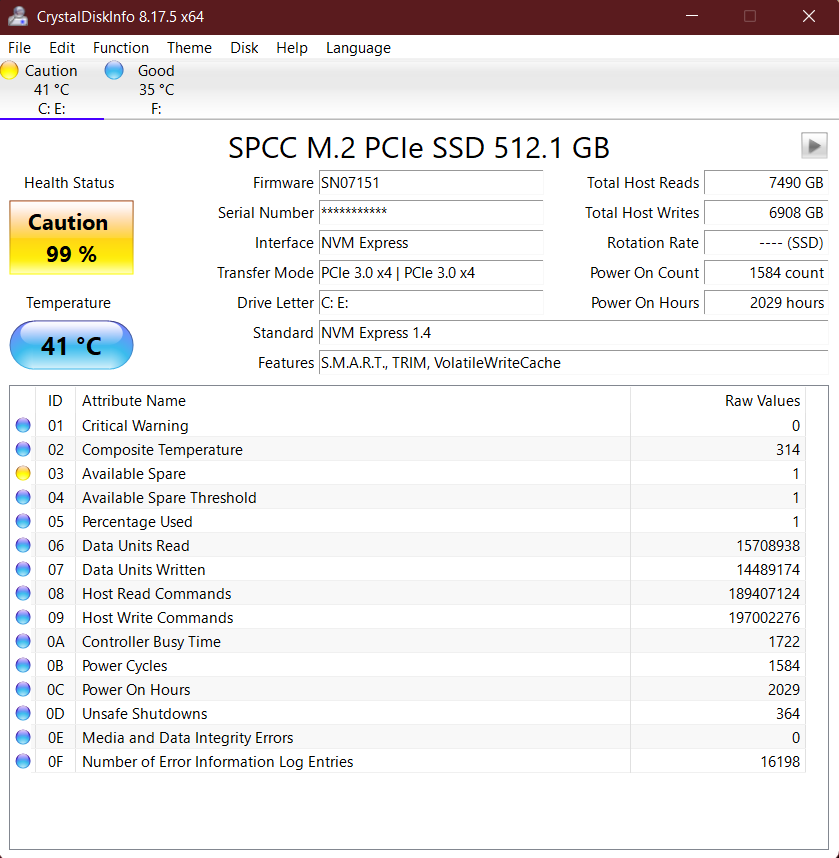Click status dot for Power Cycles row
Screen dimensions: 839x858
coord(23,665)
